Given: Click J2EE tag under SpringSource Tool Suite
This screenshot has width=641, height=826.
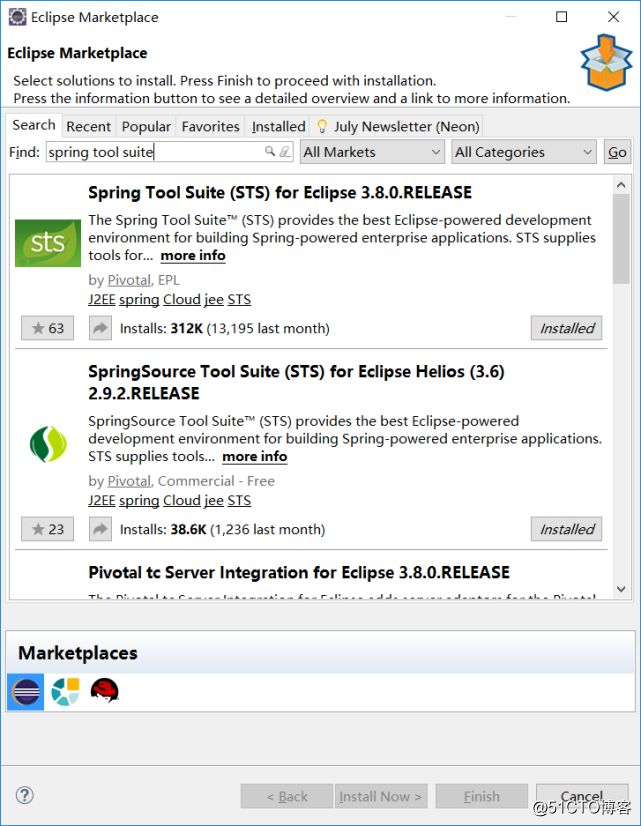Looking at the screenshot, I should click(x=102, y=500).
